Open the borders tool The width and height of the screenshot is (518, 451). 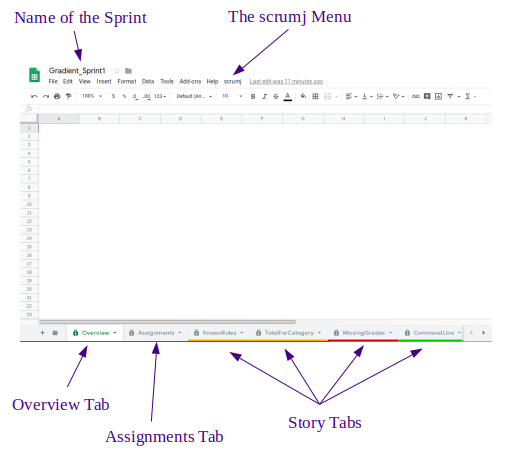(315, 96)
